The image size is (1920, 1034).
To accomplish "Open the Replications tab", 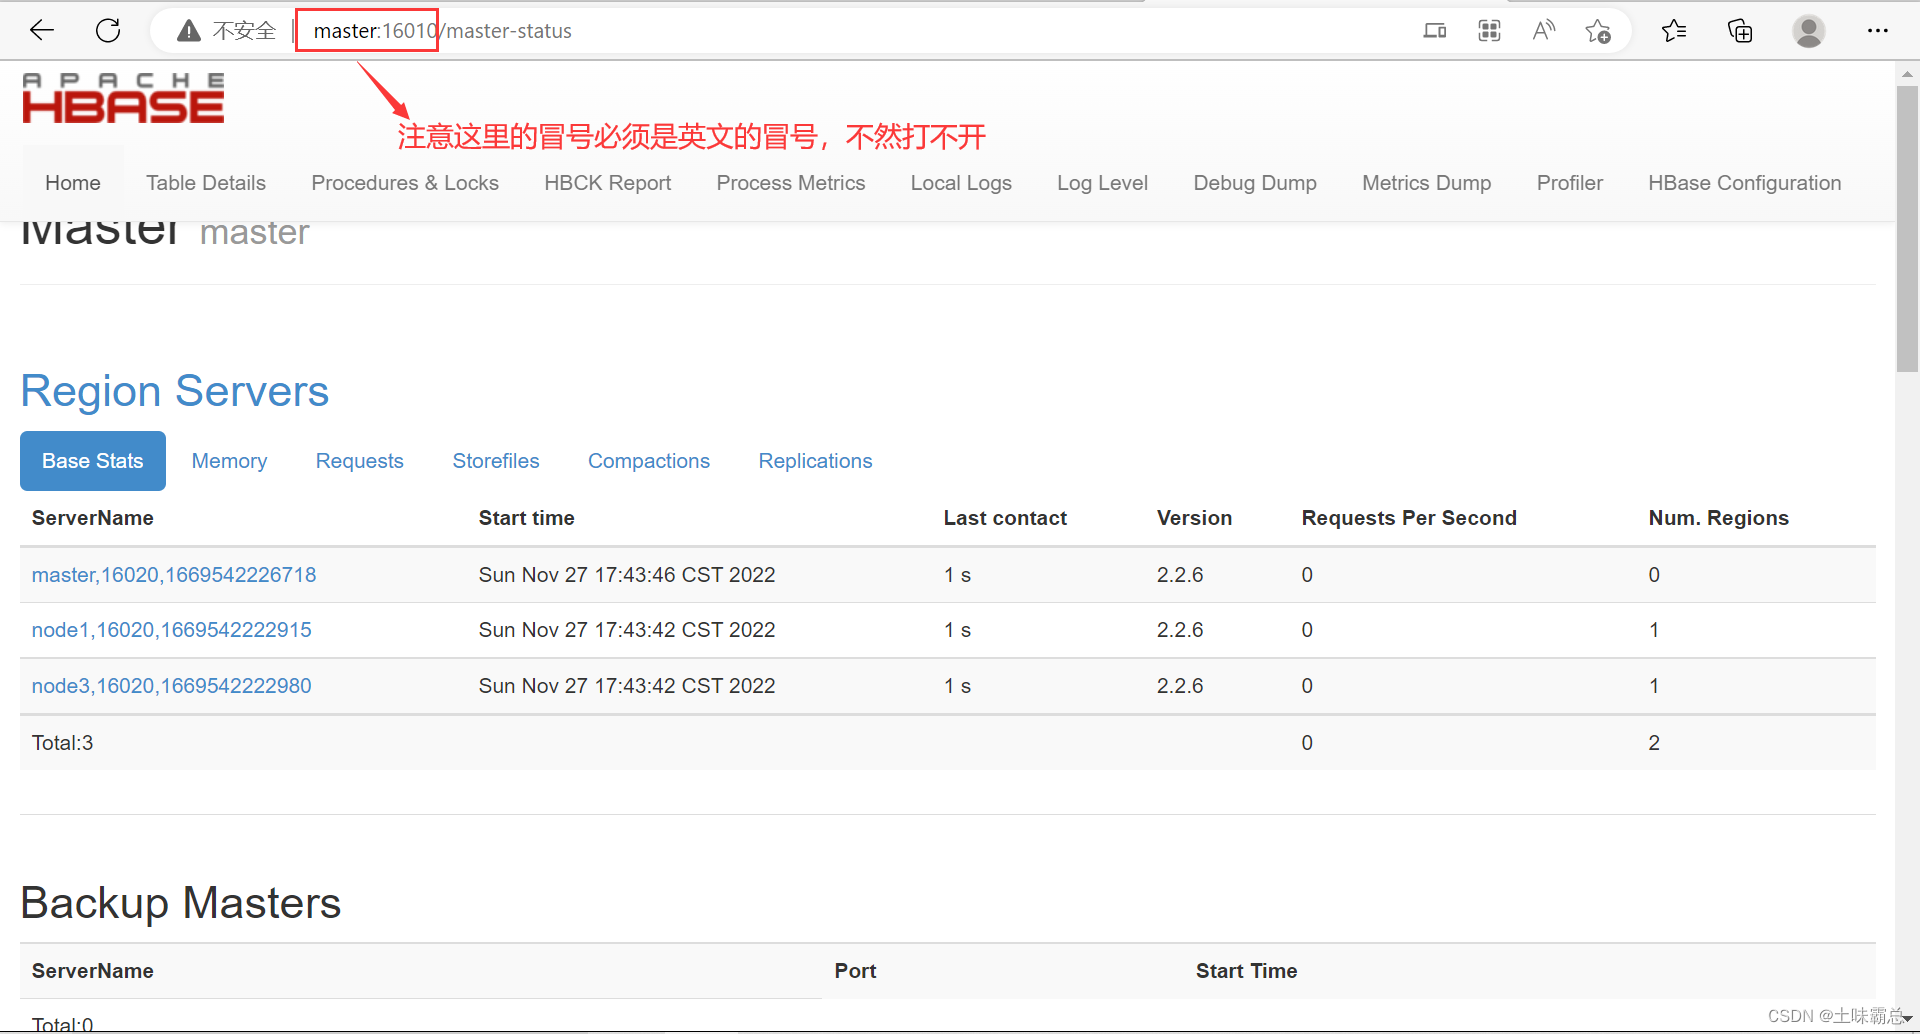I will [x=815, y=461].
